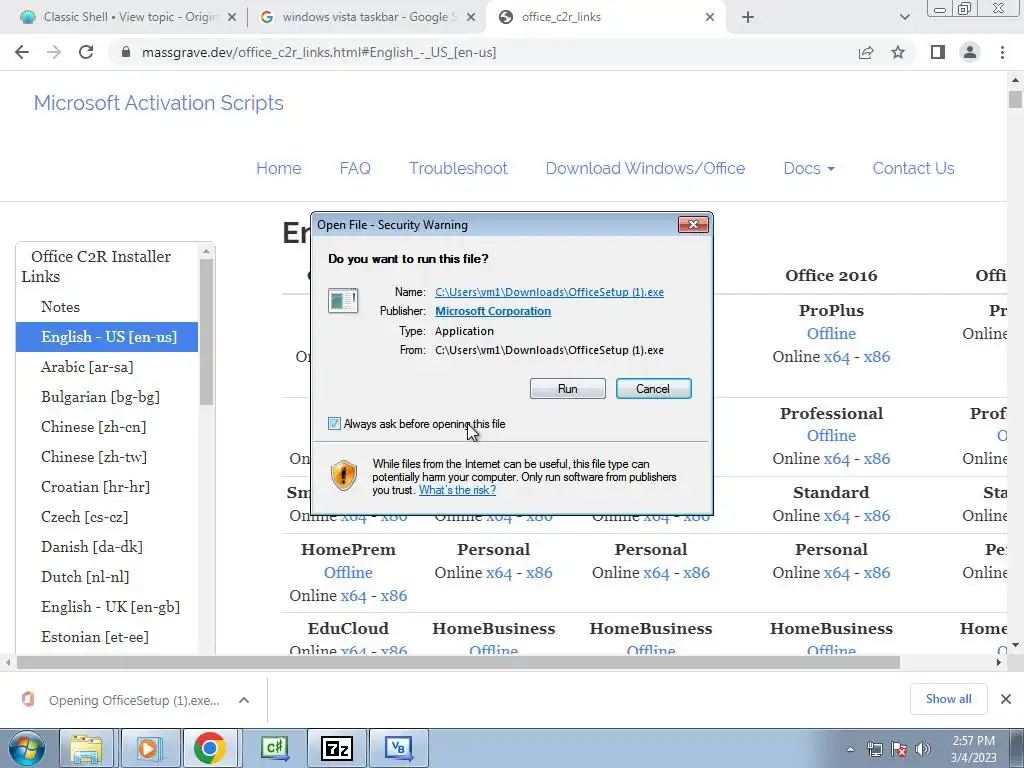Image resolution: width=1024 pixels, height=768 pixels.
Task: Select Notes in sidebar list
Action: point(60,307)
